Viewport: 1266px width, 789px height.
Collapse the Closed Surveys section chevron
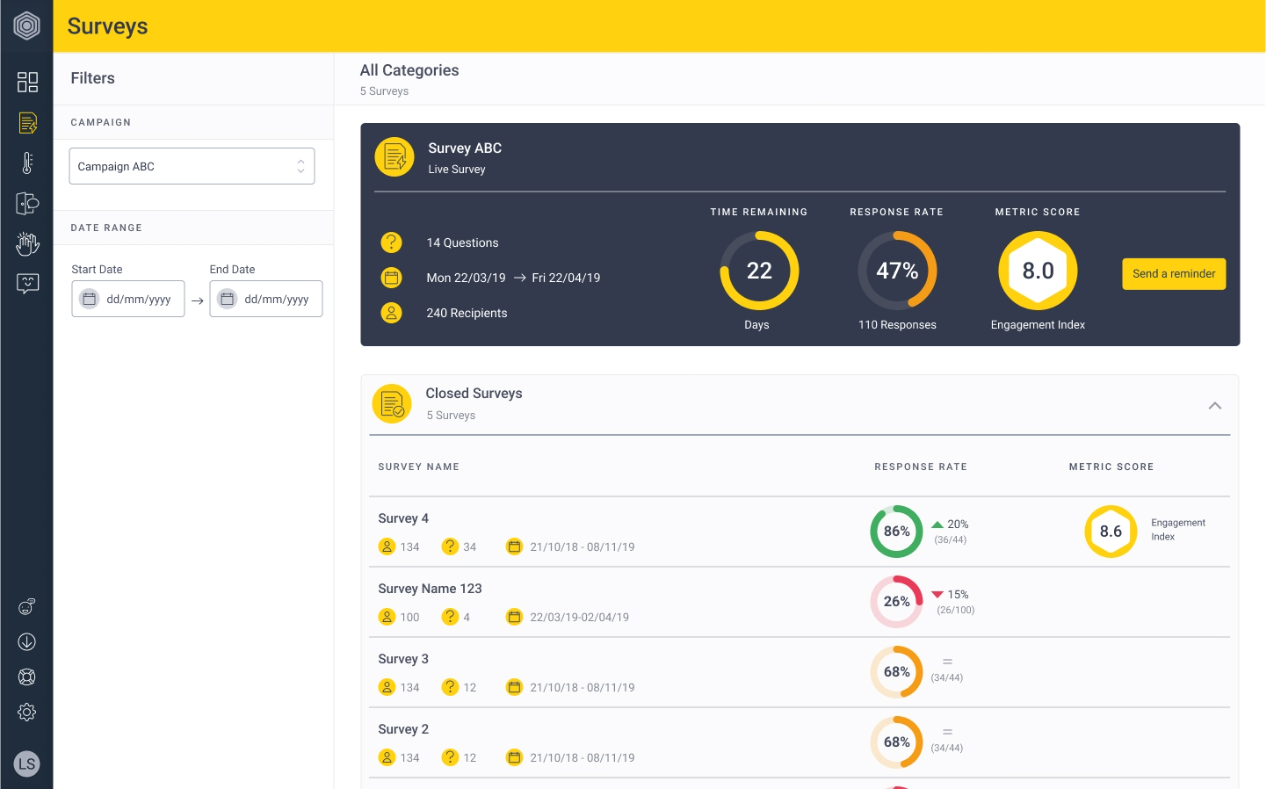click(1215, 406)
